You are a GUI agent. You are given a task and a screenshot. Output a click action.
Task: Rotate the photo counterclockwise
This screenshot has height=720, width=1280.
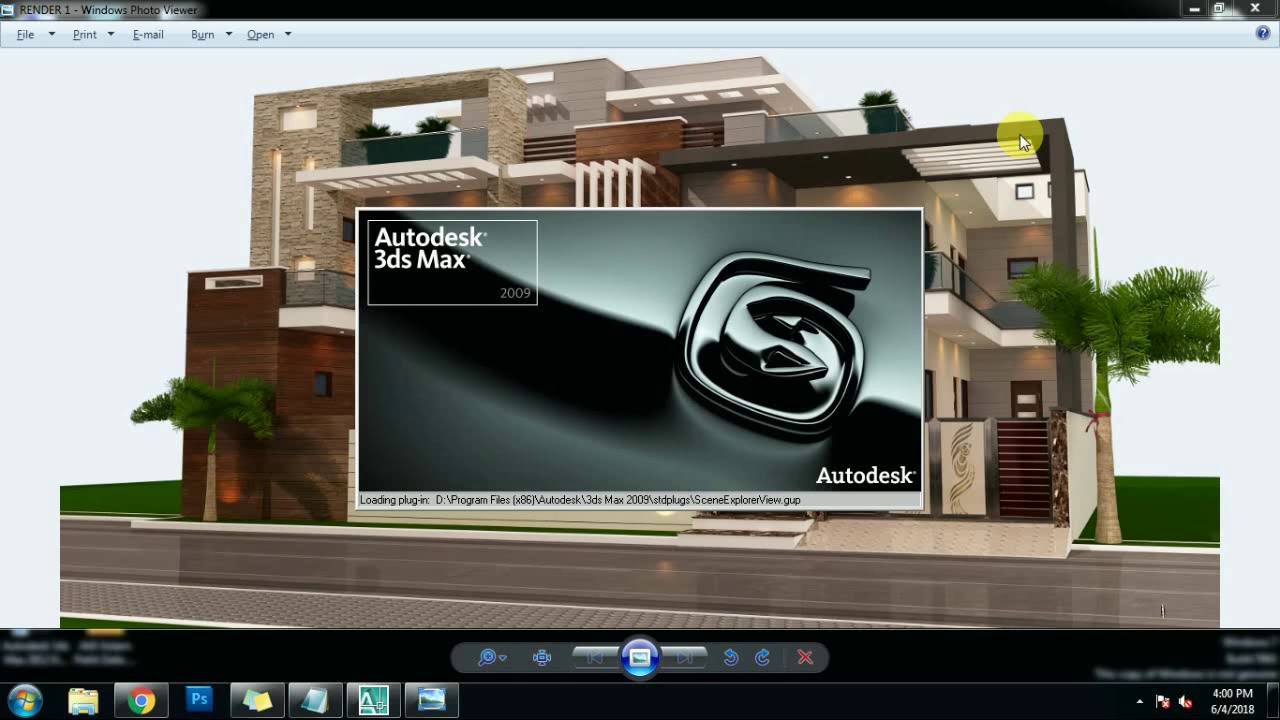pyautogui.click(x=731, y=657)
